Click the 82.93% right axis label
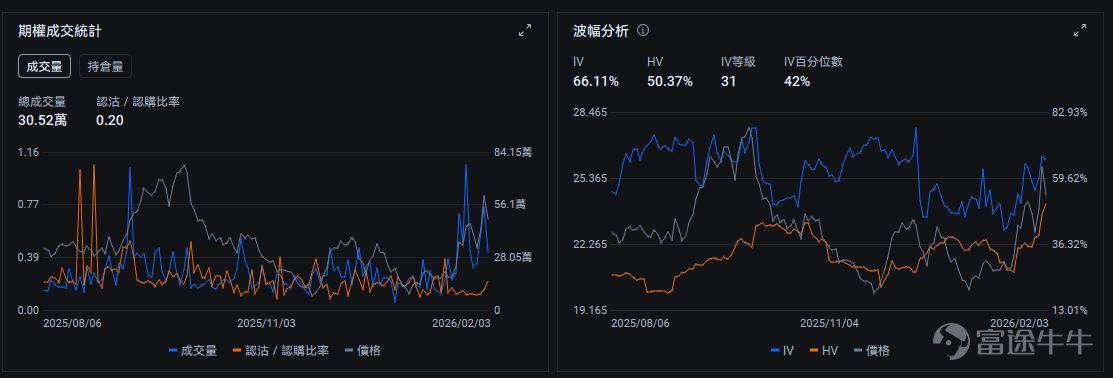 [x=1069, y=113]
